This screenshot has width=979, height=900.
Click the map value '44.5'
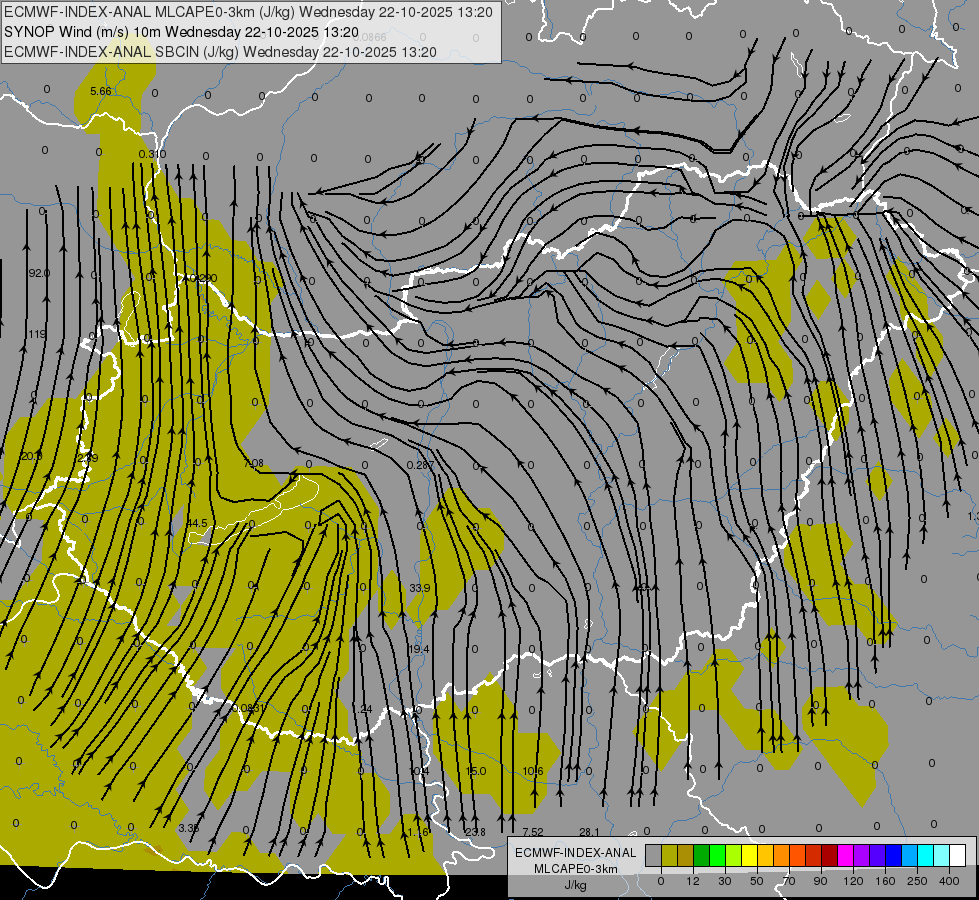pos(197,523)
